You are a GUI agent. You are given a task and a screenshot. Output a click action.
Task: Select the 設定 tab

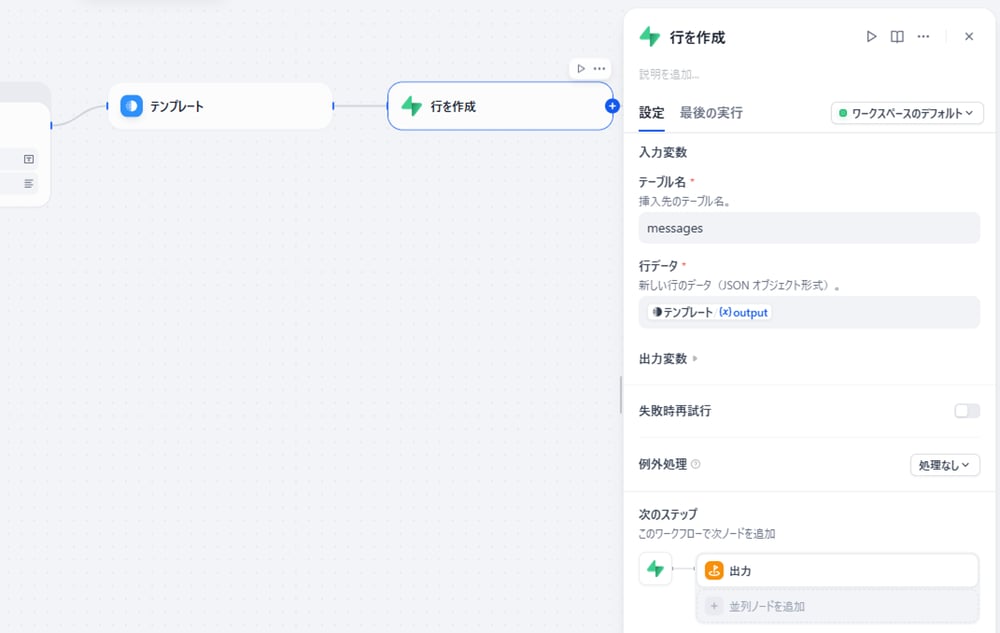coord(651,113)
